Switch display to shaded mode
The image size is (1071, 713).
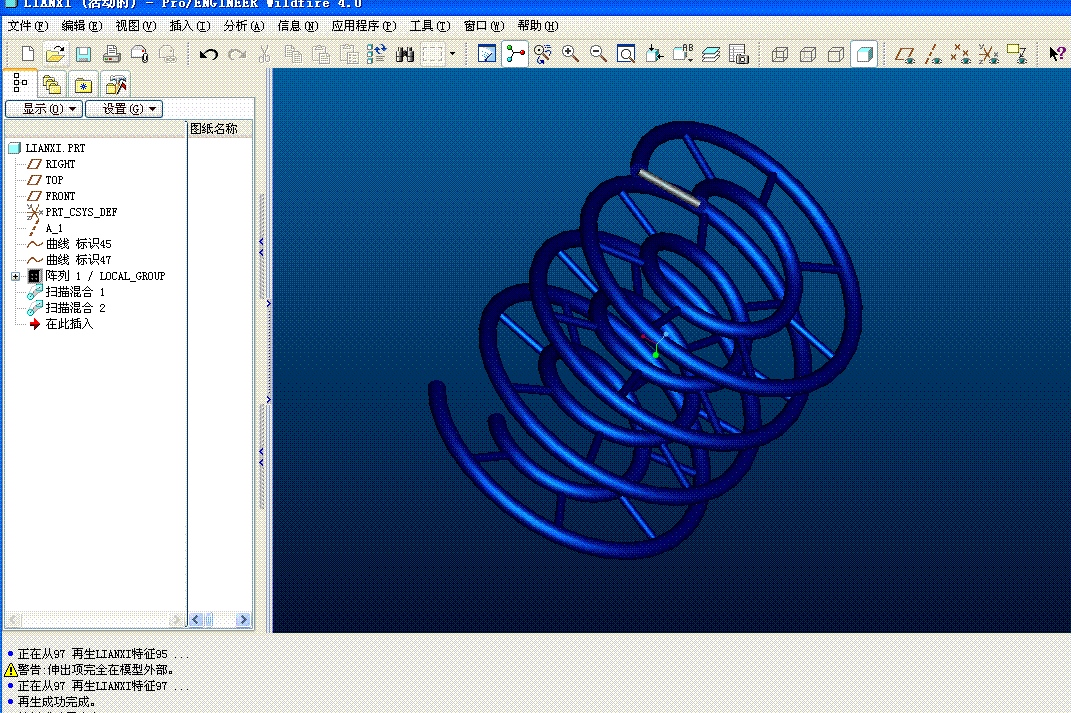[x=864, y=54]
